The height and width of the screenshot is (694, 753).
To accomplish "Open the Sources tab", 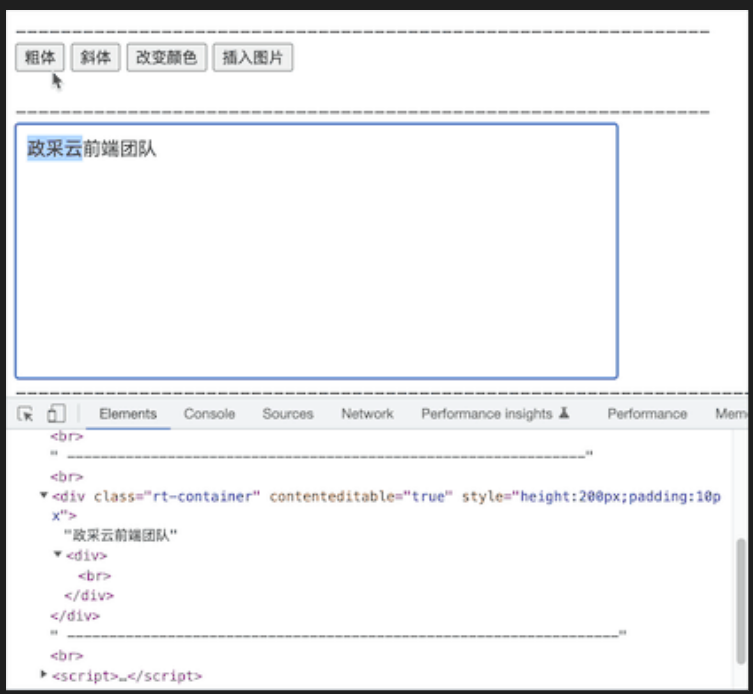I will tap(288, 414).
